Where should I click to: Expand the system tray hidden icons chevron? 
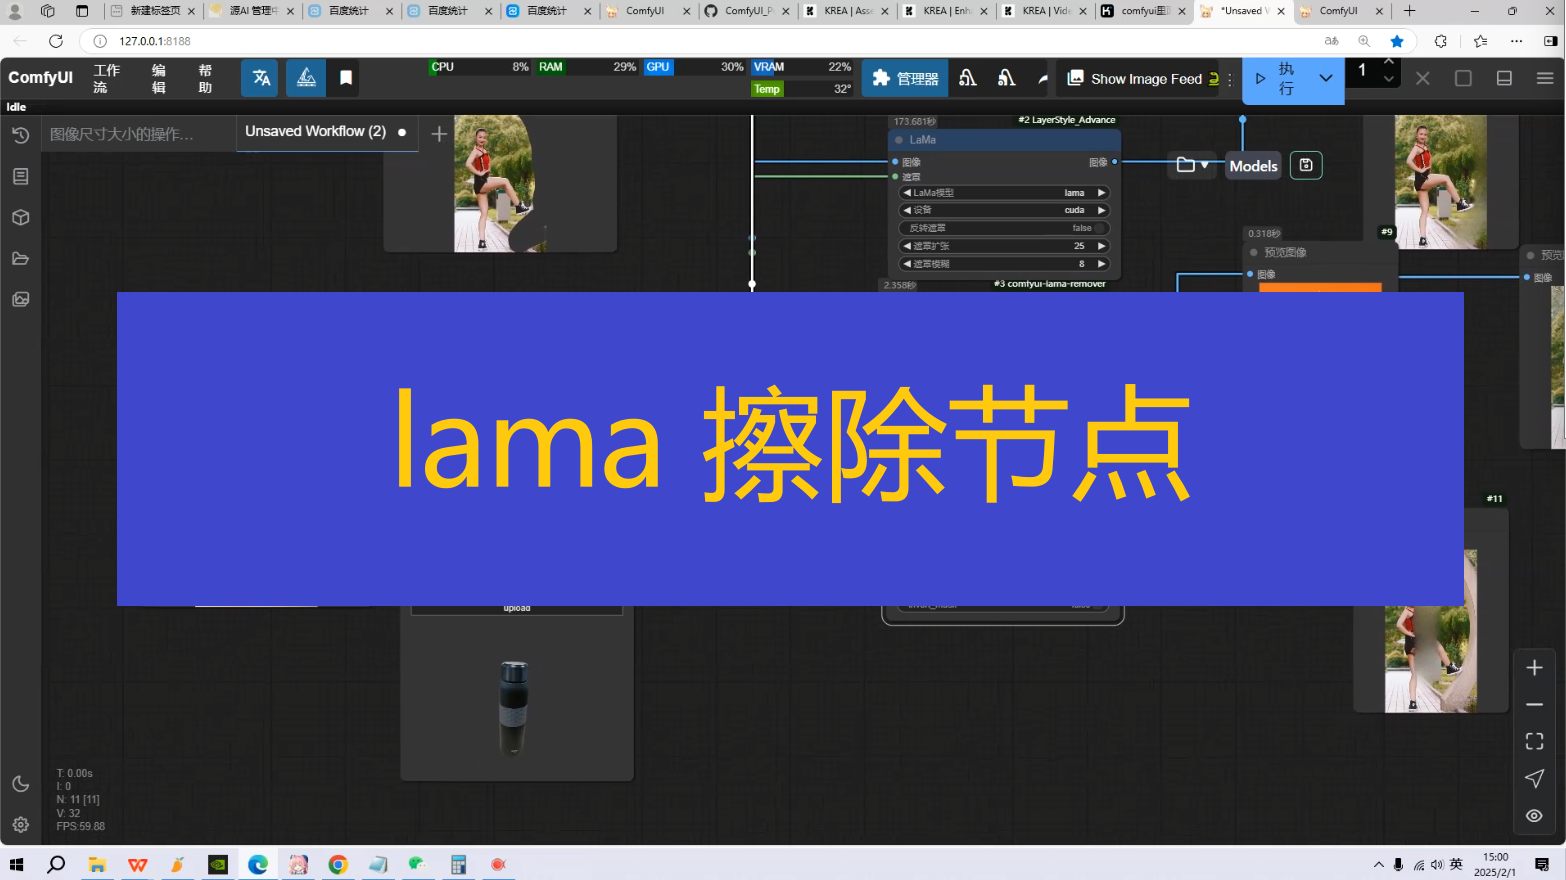tap(1378, 864)
